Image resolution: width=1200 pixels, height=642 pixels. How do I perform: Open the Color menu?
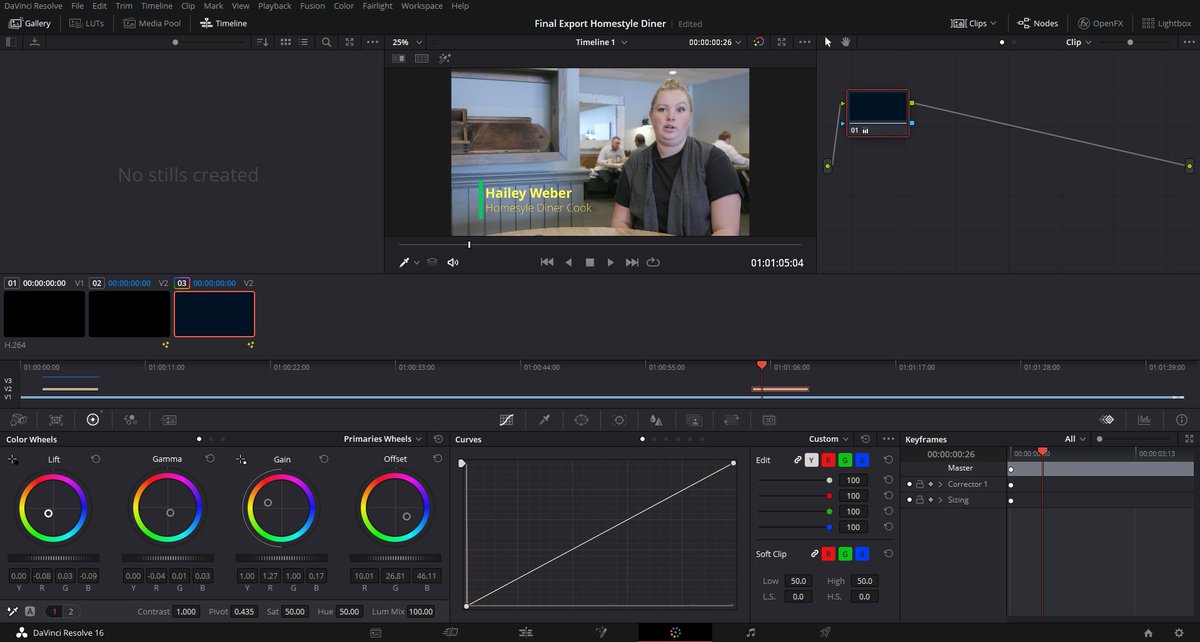pos(343,6)
